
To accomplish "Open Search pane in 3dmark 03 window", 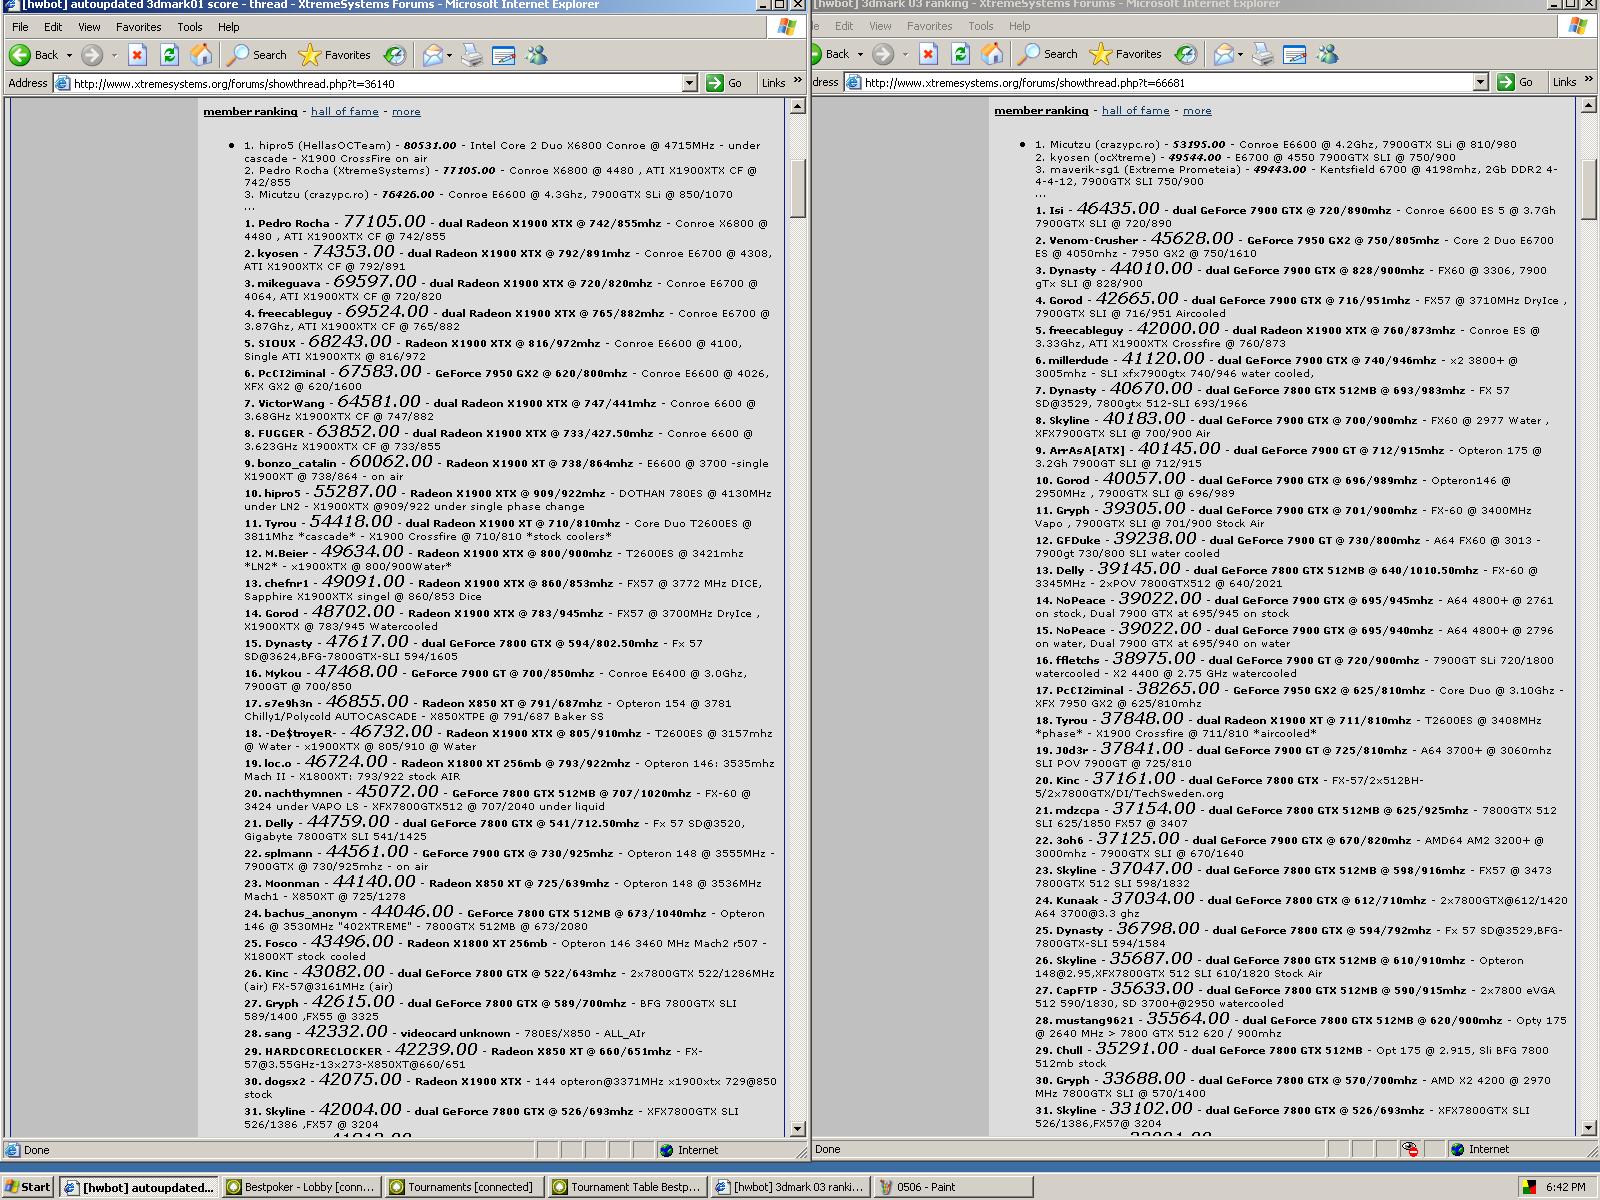I will click(x=1048, y=54).
